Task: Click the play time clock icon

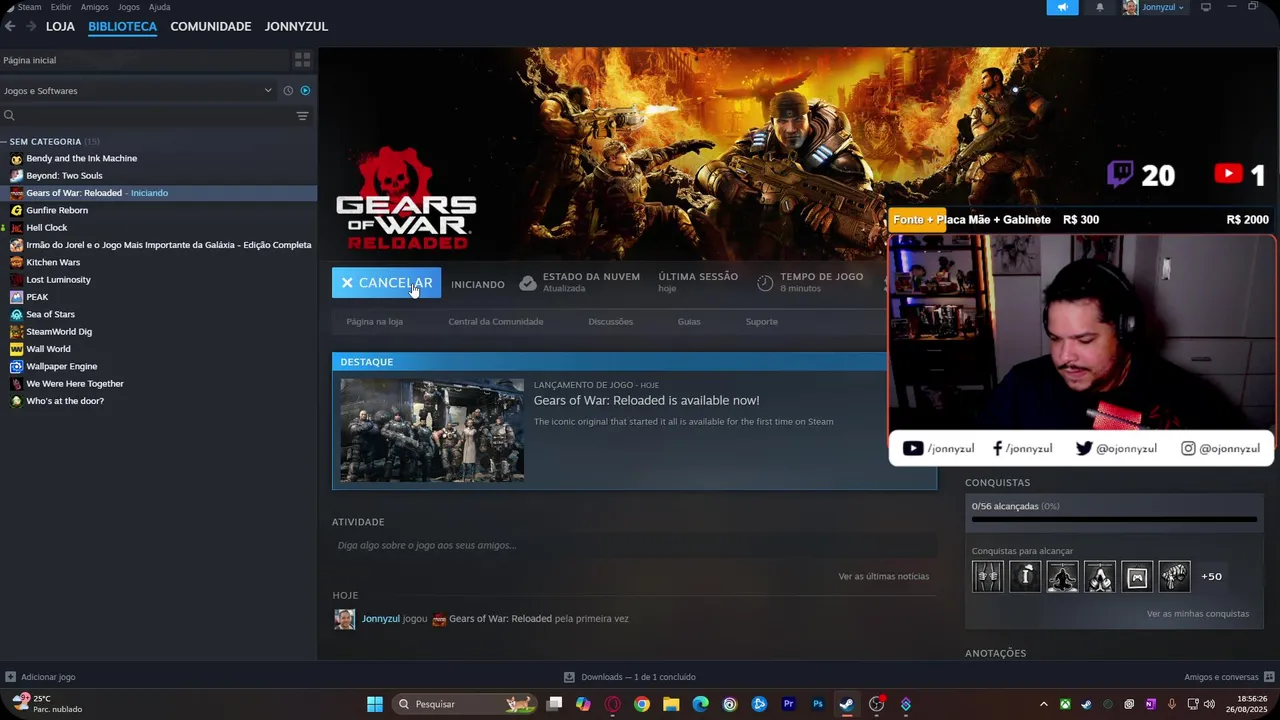Action: [765, 283]
